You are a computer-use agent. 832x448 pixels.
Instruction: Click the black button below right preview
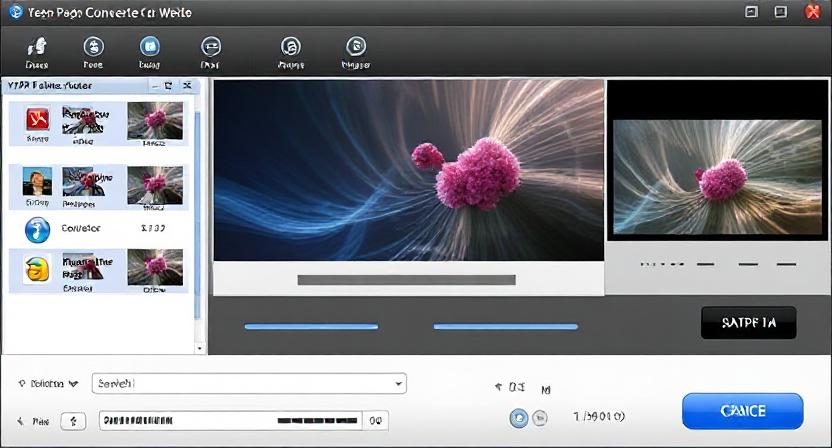[x=749, y=322]
